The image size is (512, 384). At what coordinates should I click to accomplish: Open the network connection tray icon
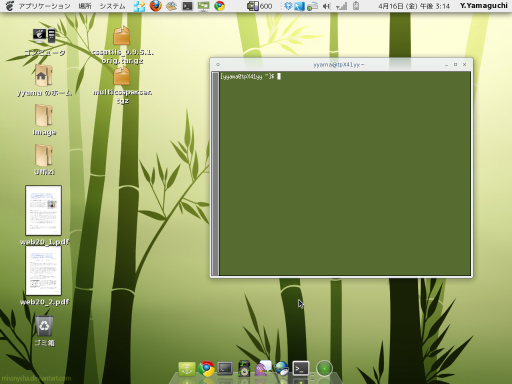click(x=312, y=6)
